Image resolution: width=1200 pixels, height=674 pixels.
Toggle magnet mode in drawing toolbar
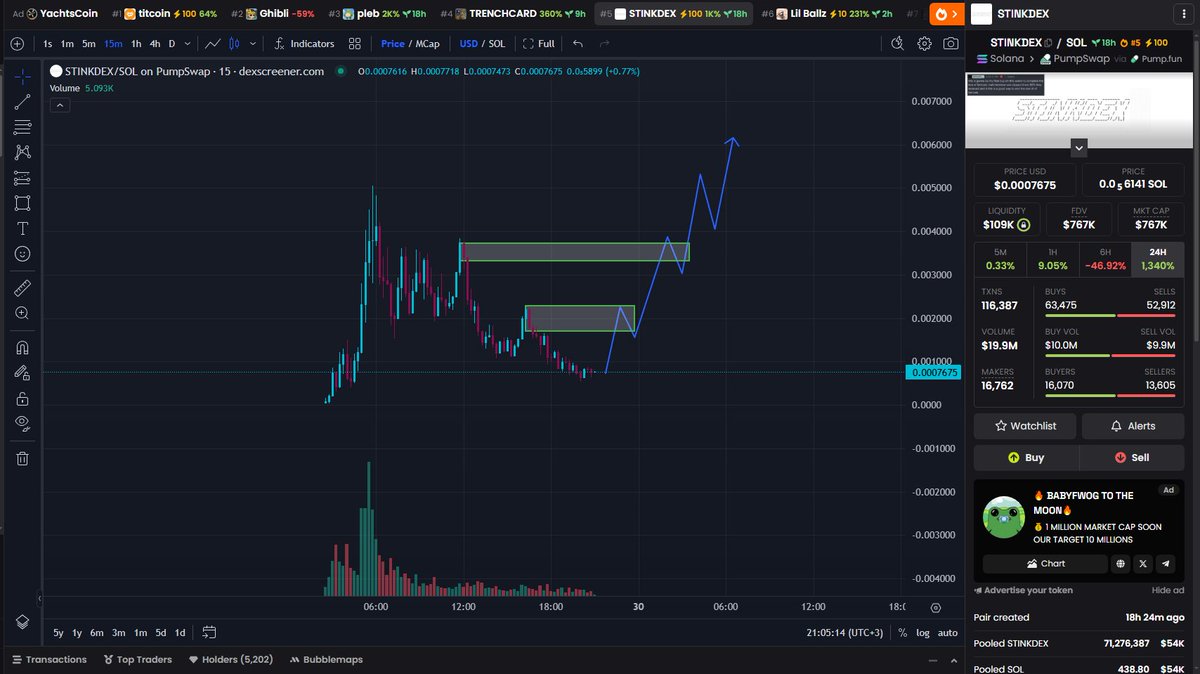tap(22, 347)
